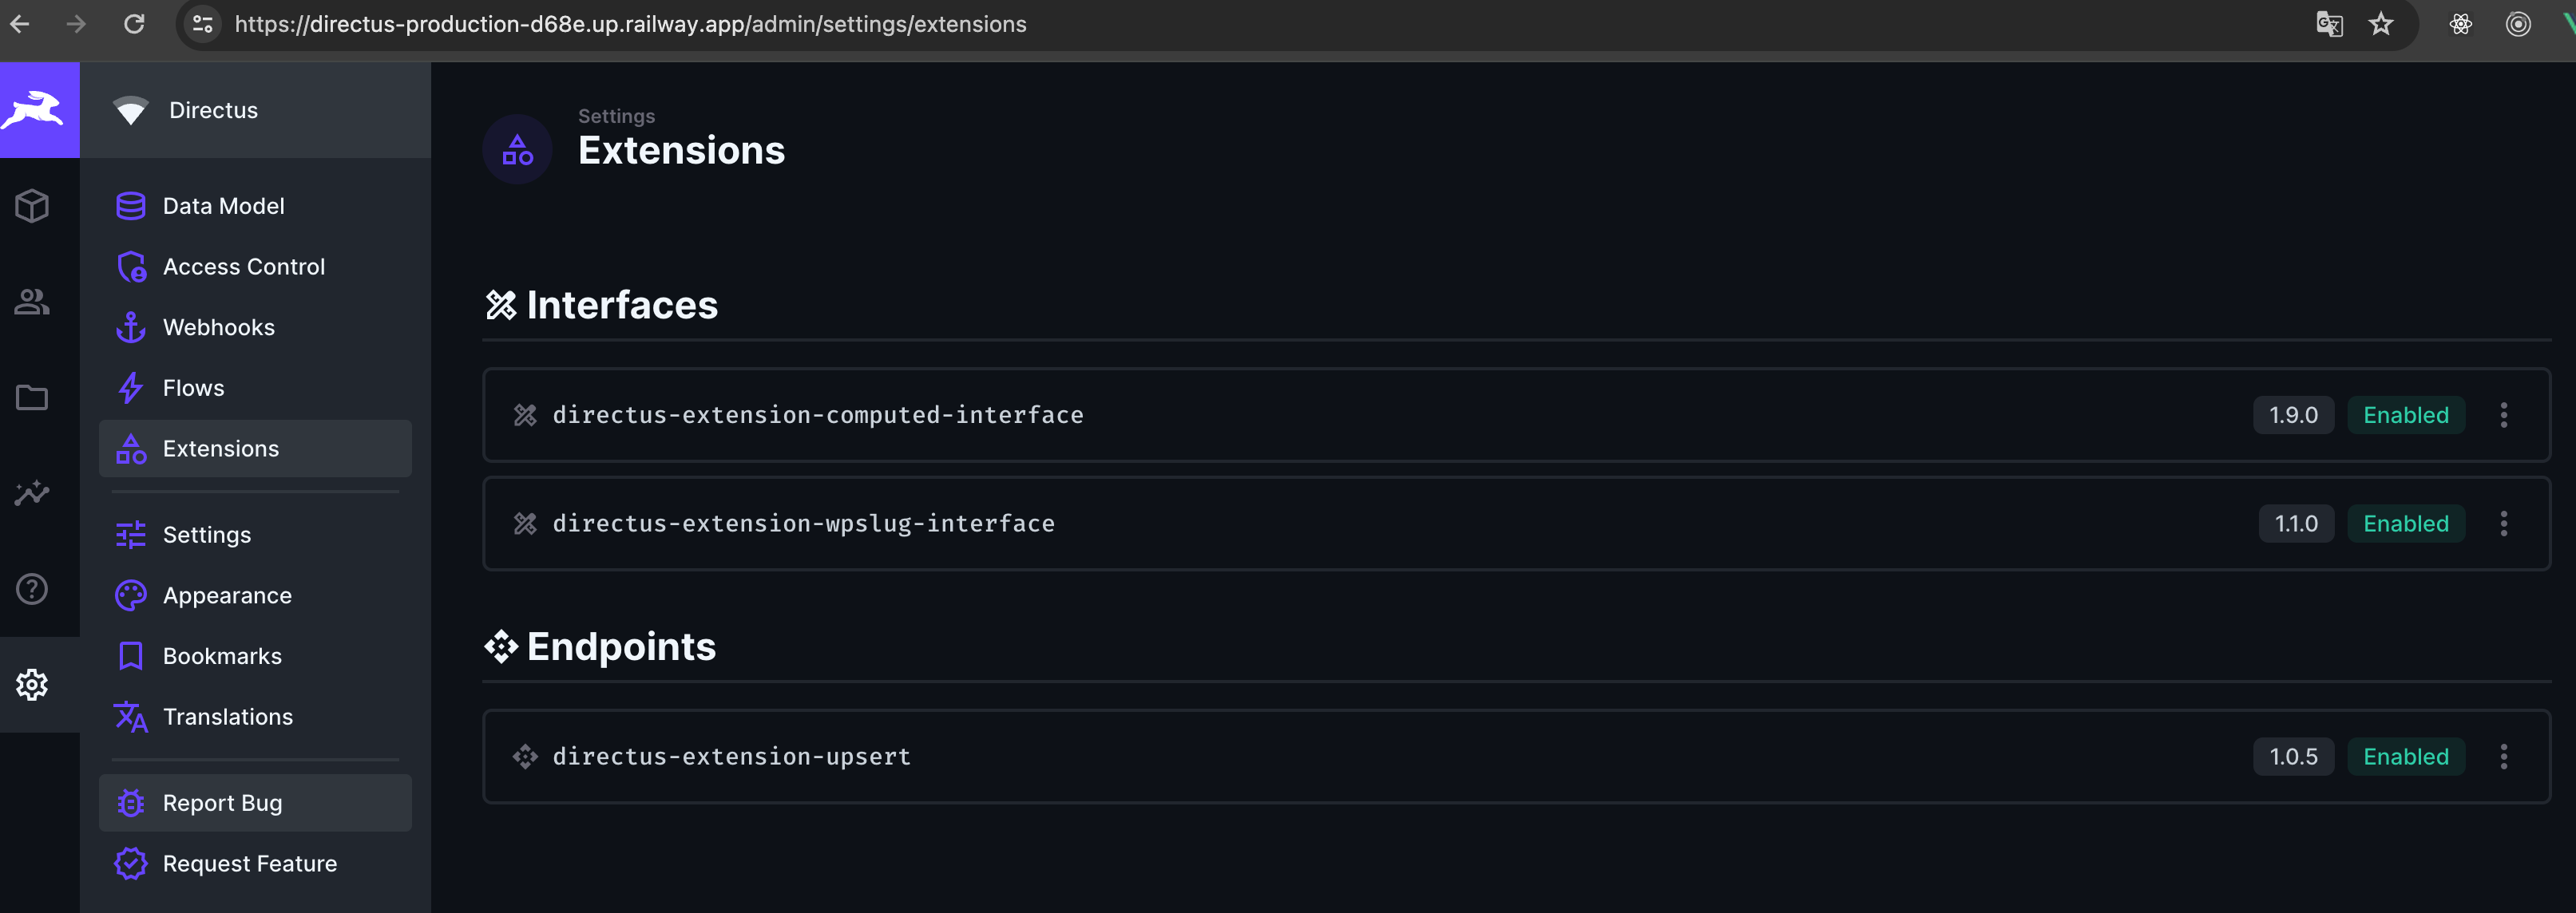
Task: Toggle Enabled status of wpslug-interface
Action: (x=2406, y=524)
